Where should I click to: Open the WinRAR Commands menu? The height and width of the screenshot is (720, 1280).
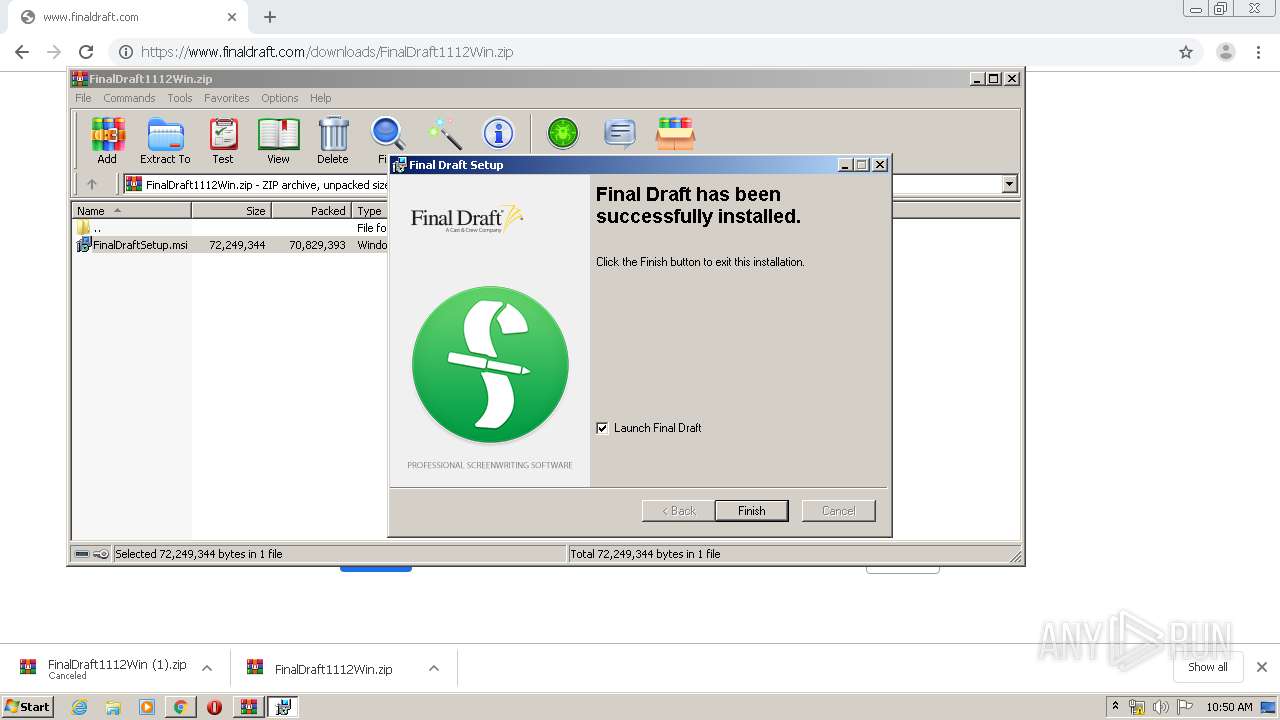[129, 98]
